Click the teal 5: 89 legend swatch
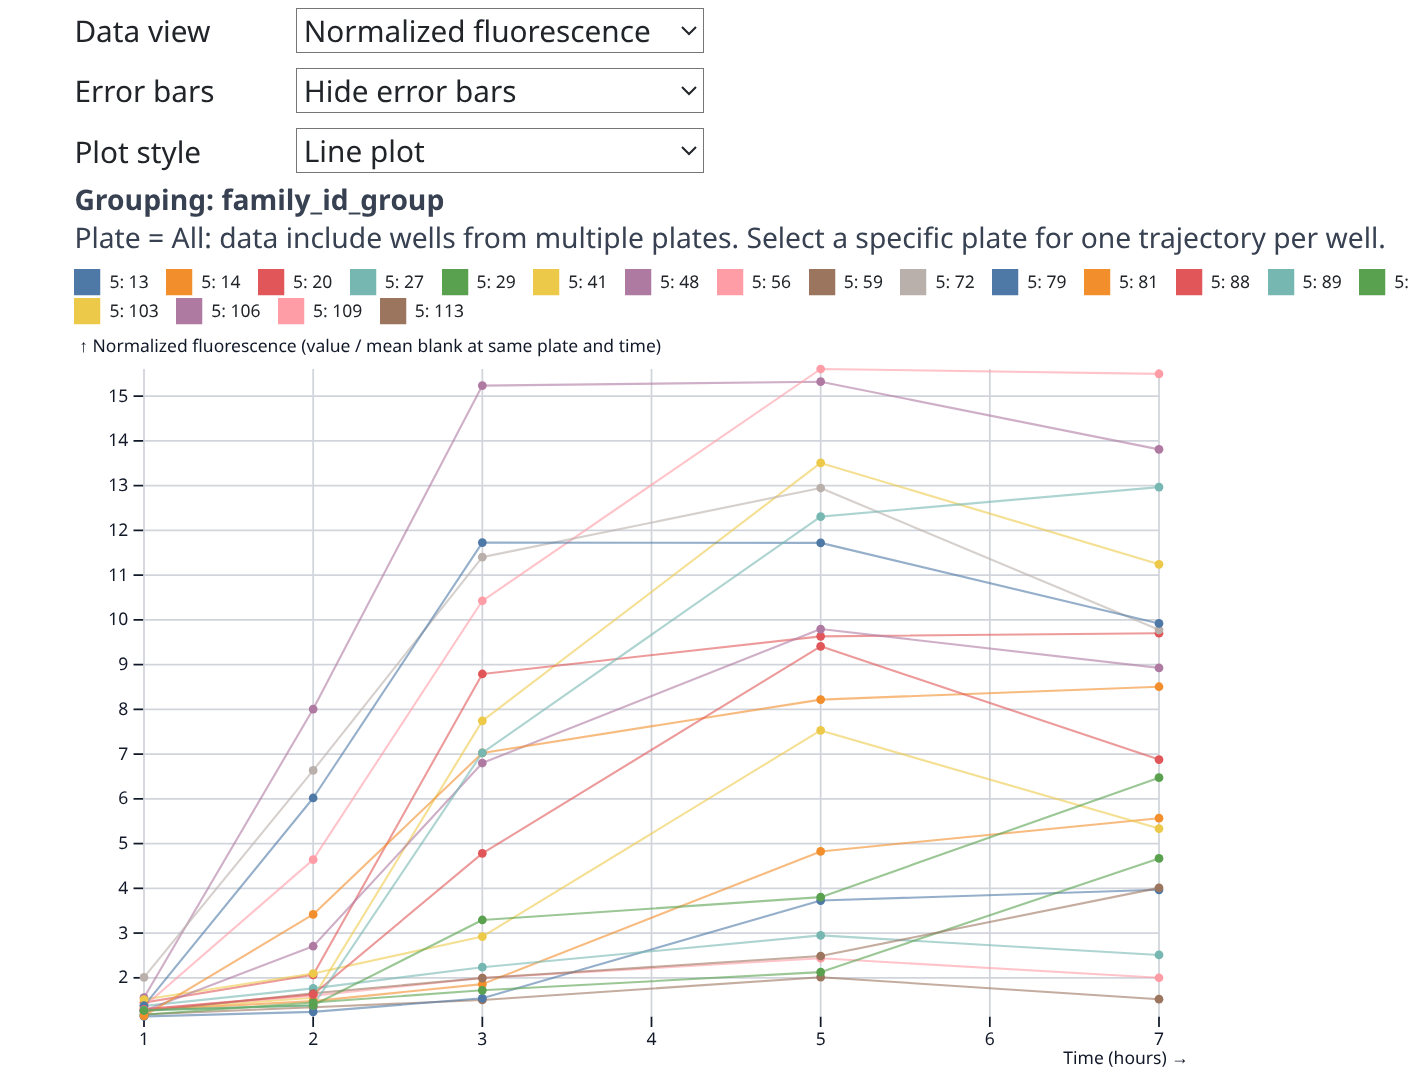This screenshot has height=1083, width=1408. point(1281,282)
